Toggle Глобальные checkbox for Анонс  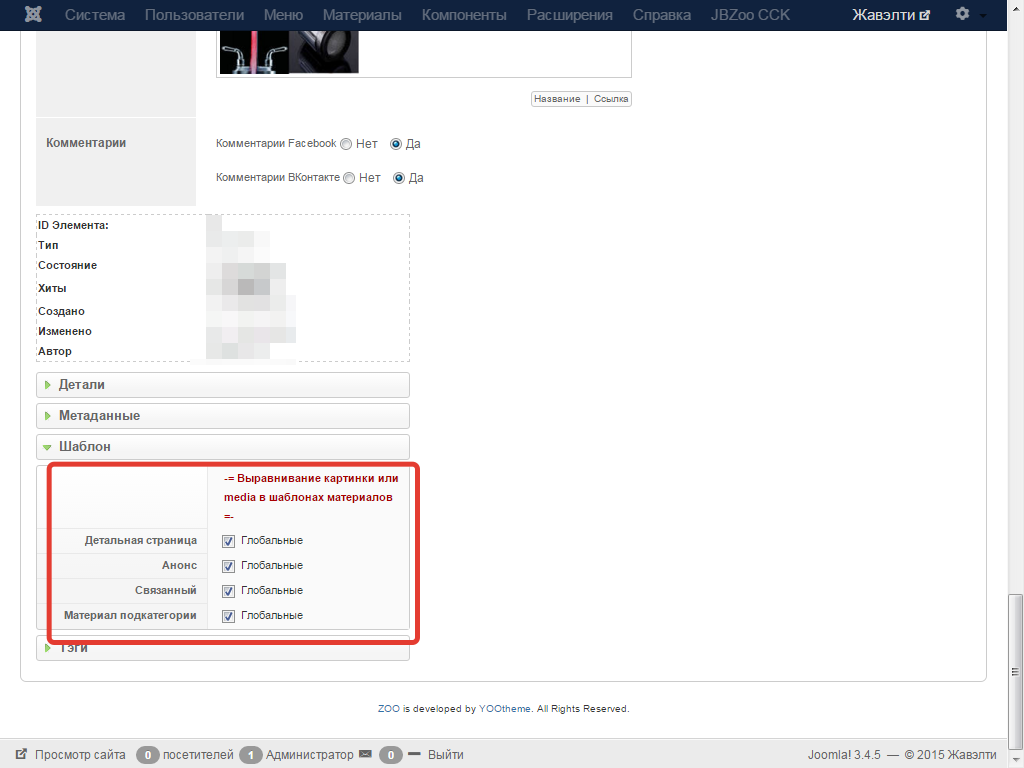228,566
